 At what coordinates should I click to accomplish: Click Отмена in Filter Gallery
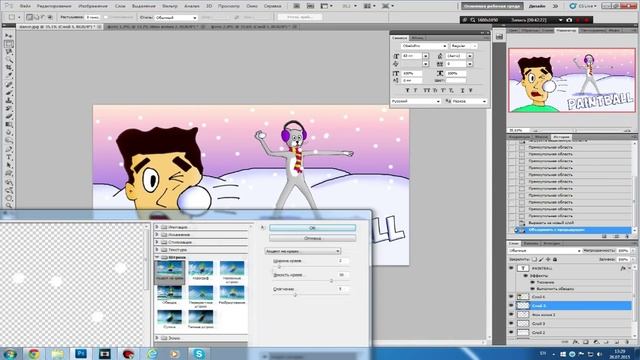click(312, 238)
